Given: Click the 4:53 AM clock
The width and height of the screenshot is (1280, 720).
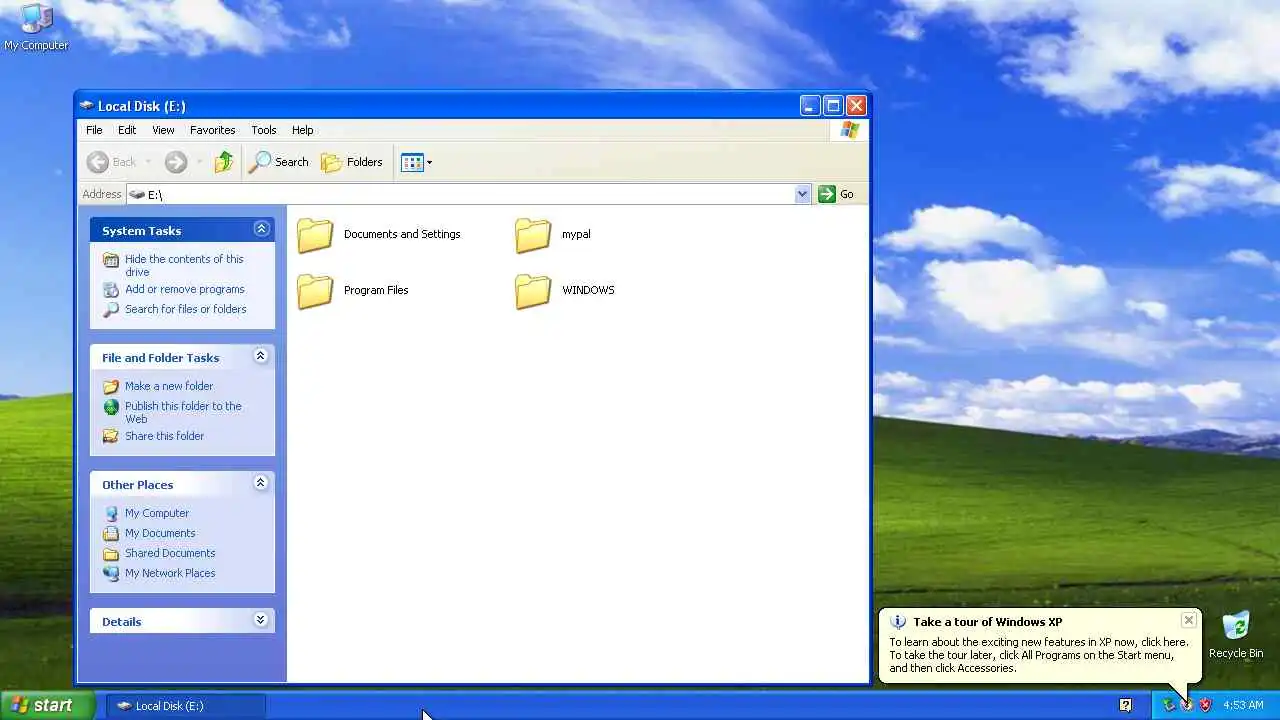Looking at the screenshot, I should tap(1243, 705).
